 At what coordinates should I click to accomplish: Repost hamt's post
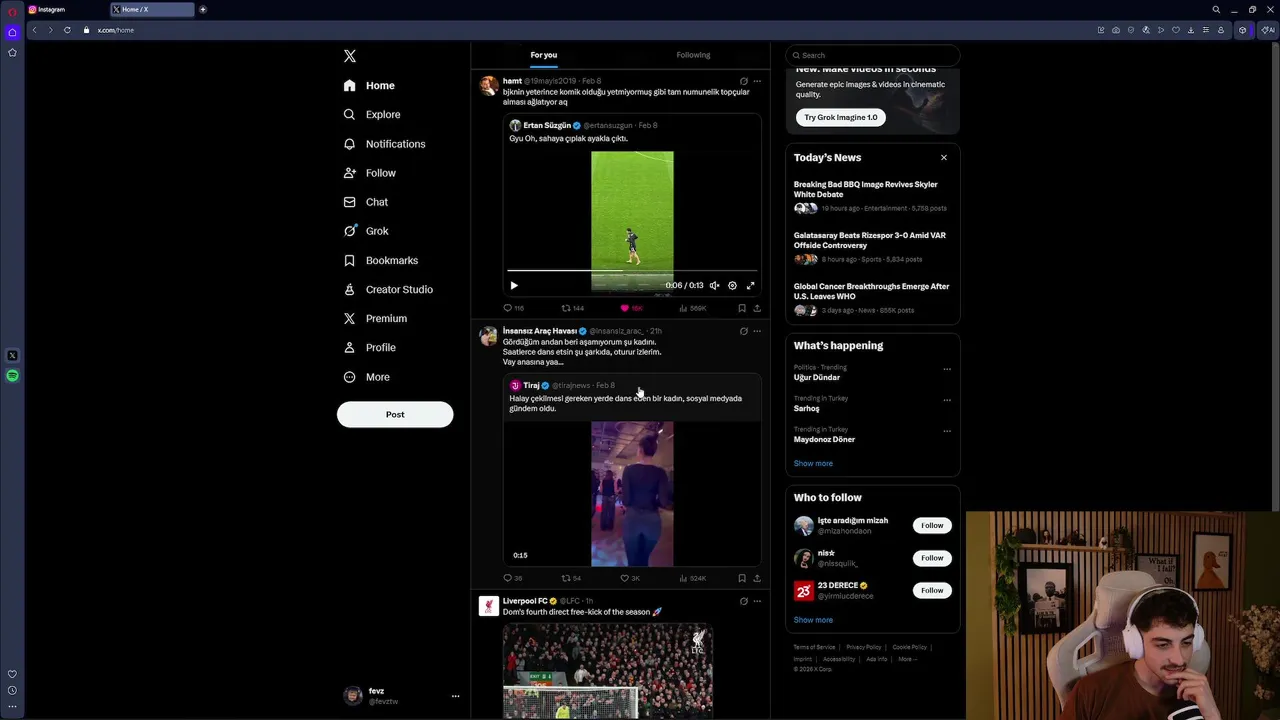pos(572,308)
